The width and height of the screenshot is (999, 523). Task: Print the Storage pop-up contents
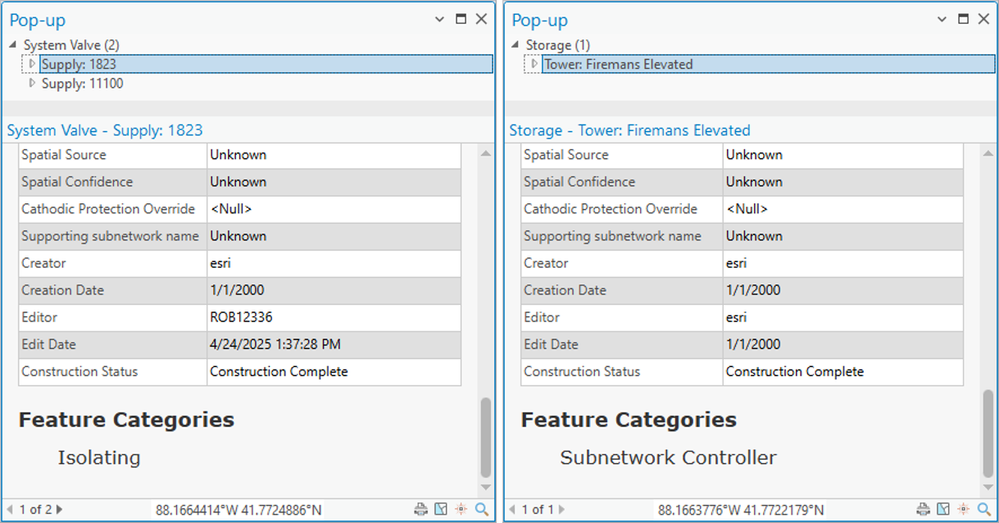pyautogui.click(x=924, y=510)
